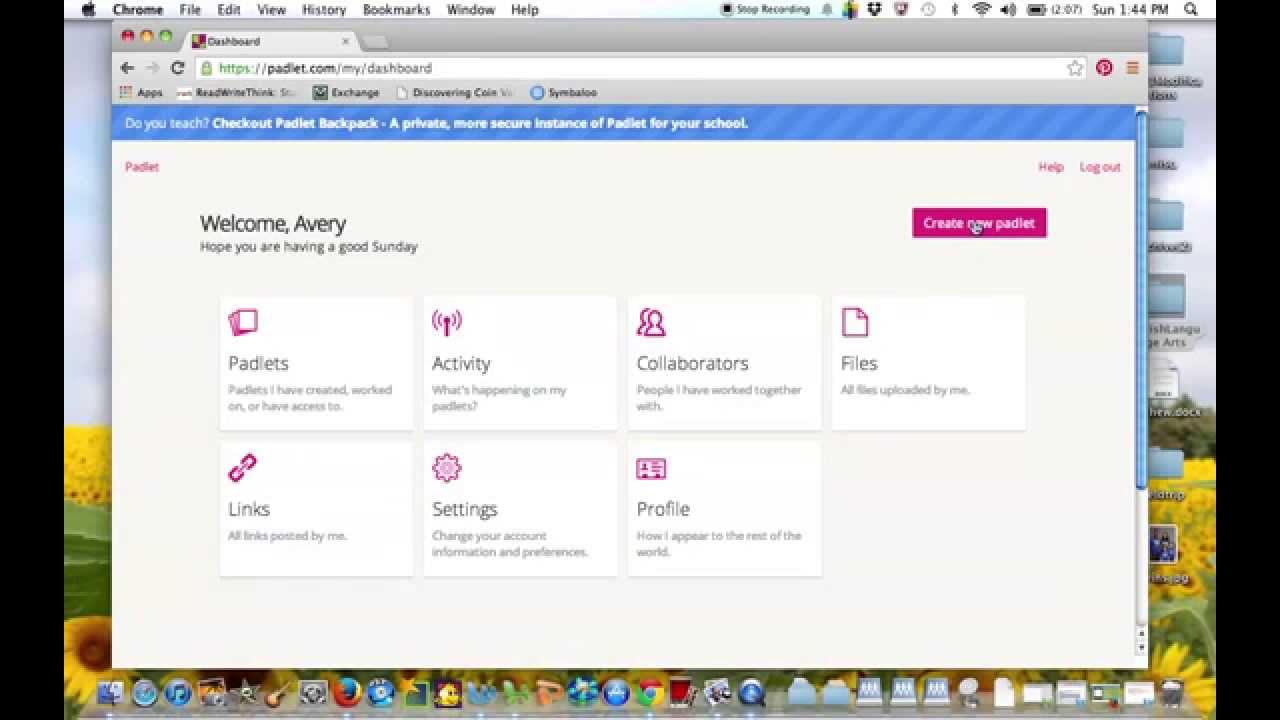Viewport: 1280px width, 720px height.
Task: Click the Sun 1:44 PM clock
Action: (x=1131, y=9)
